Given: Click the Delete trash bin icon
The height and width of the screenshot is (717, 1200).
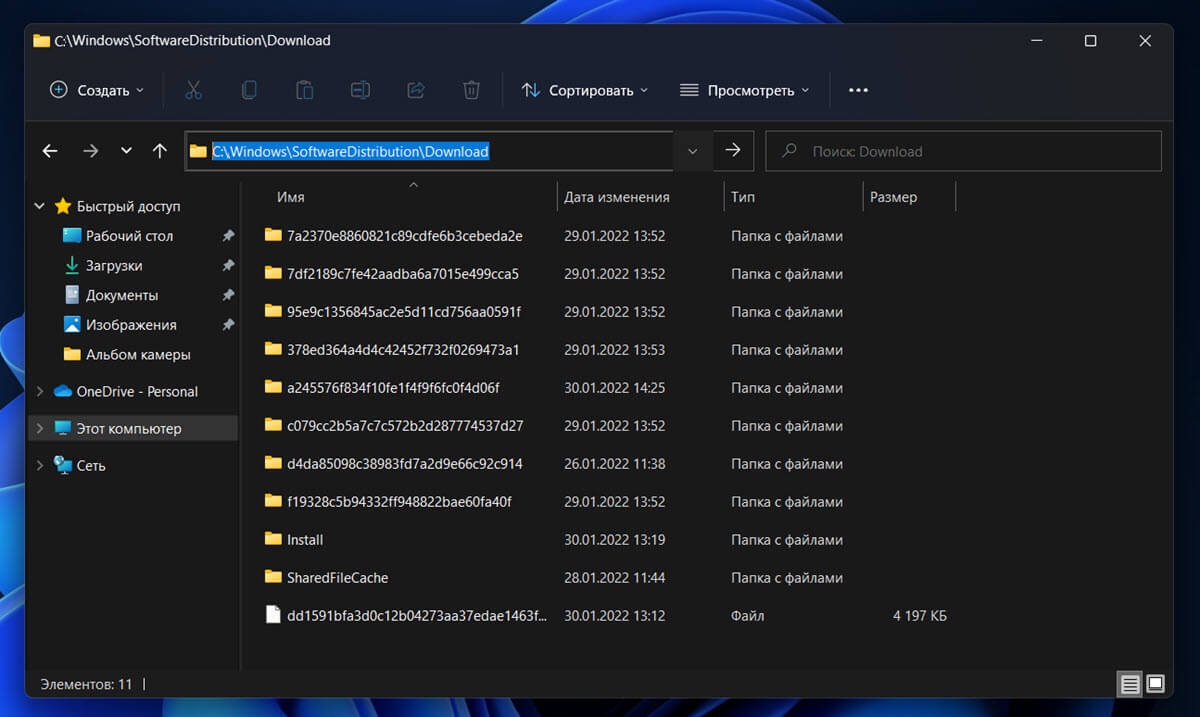Looking at the screenshot, I should point(472,90).
